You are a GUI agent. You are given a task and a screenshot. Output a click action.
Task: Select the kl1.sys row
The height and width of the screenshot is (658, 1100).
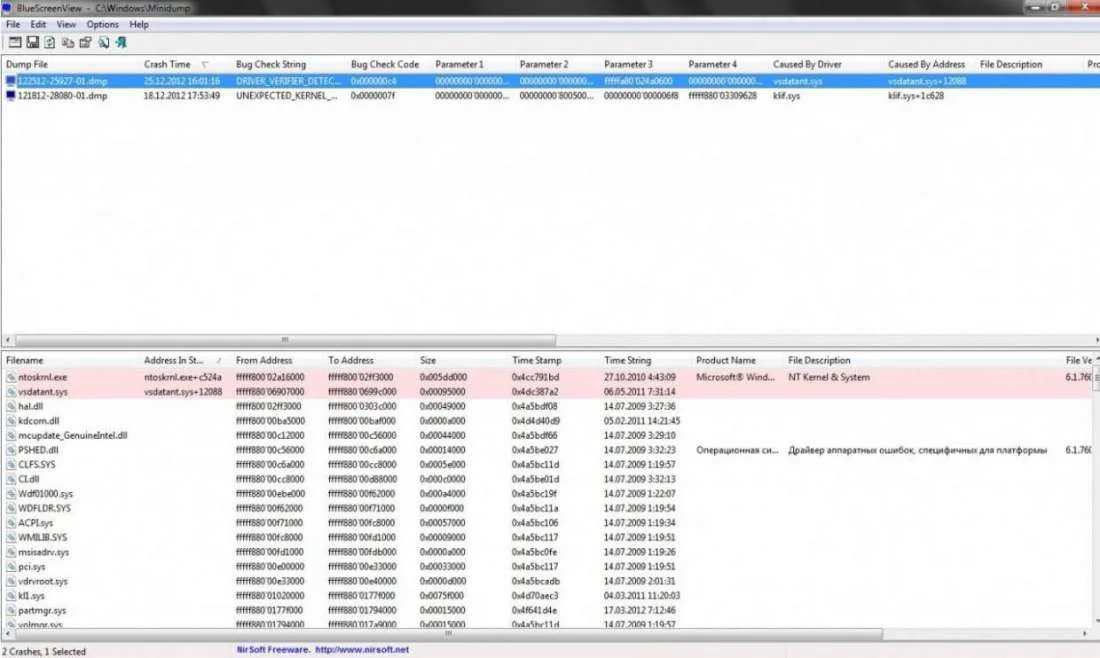click(547, 596)
